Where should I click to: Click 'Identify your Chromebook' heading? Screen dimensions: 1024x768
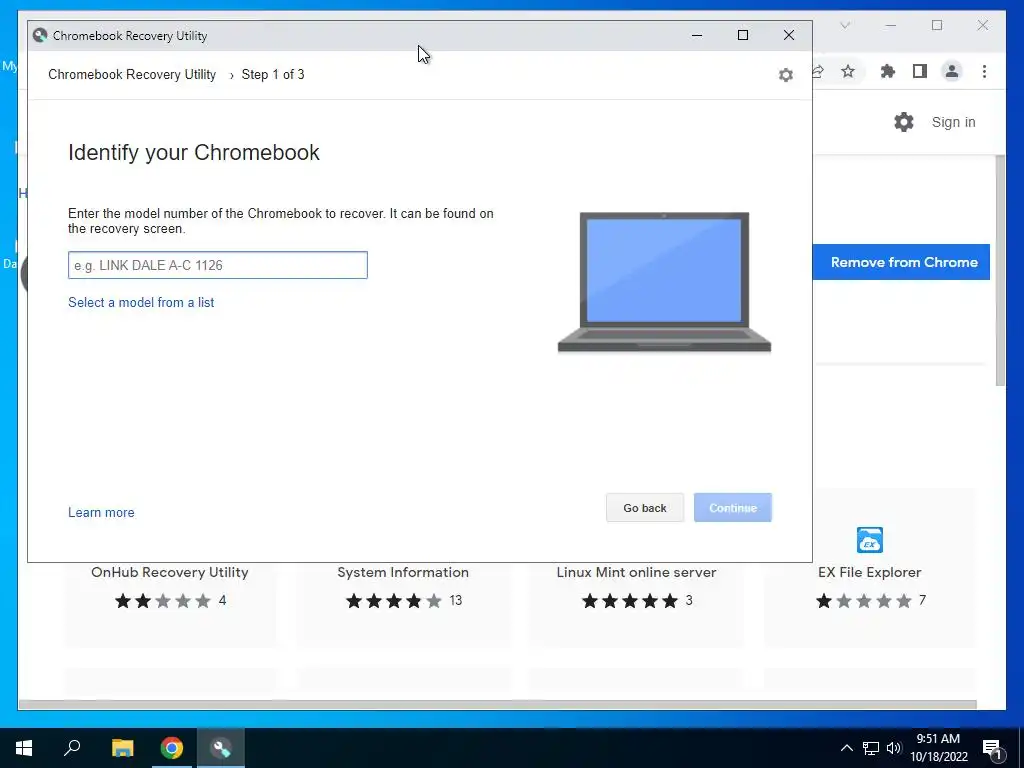point(194,152)
